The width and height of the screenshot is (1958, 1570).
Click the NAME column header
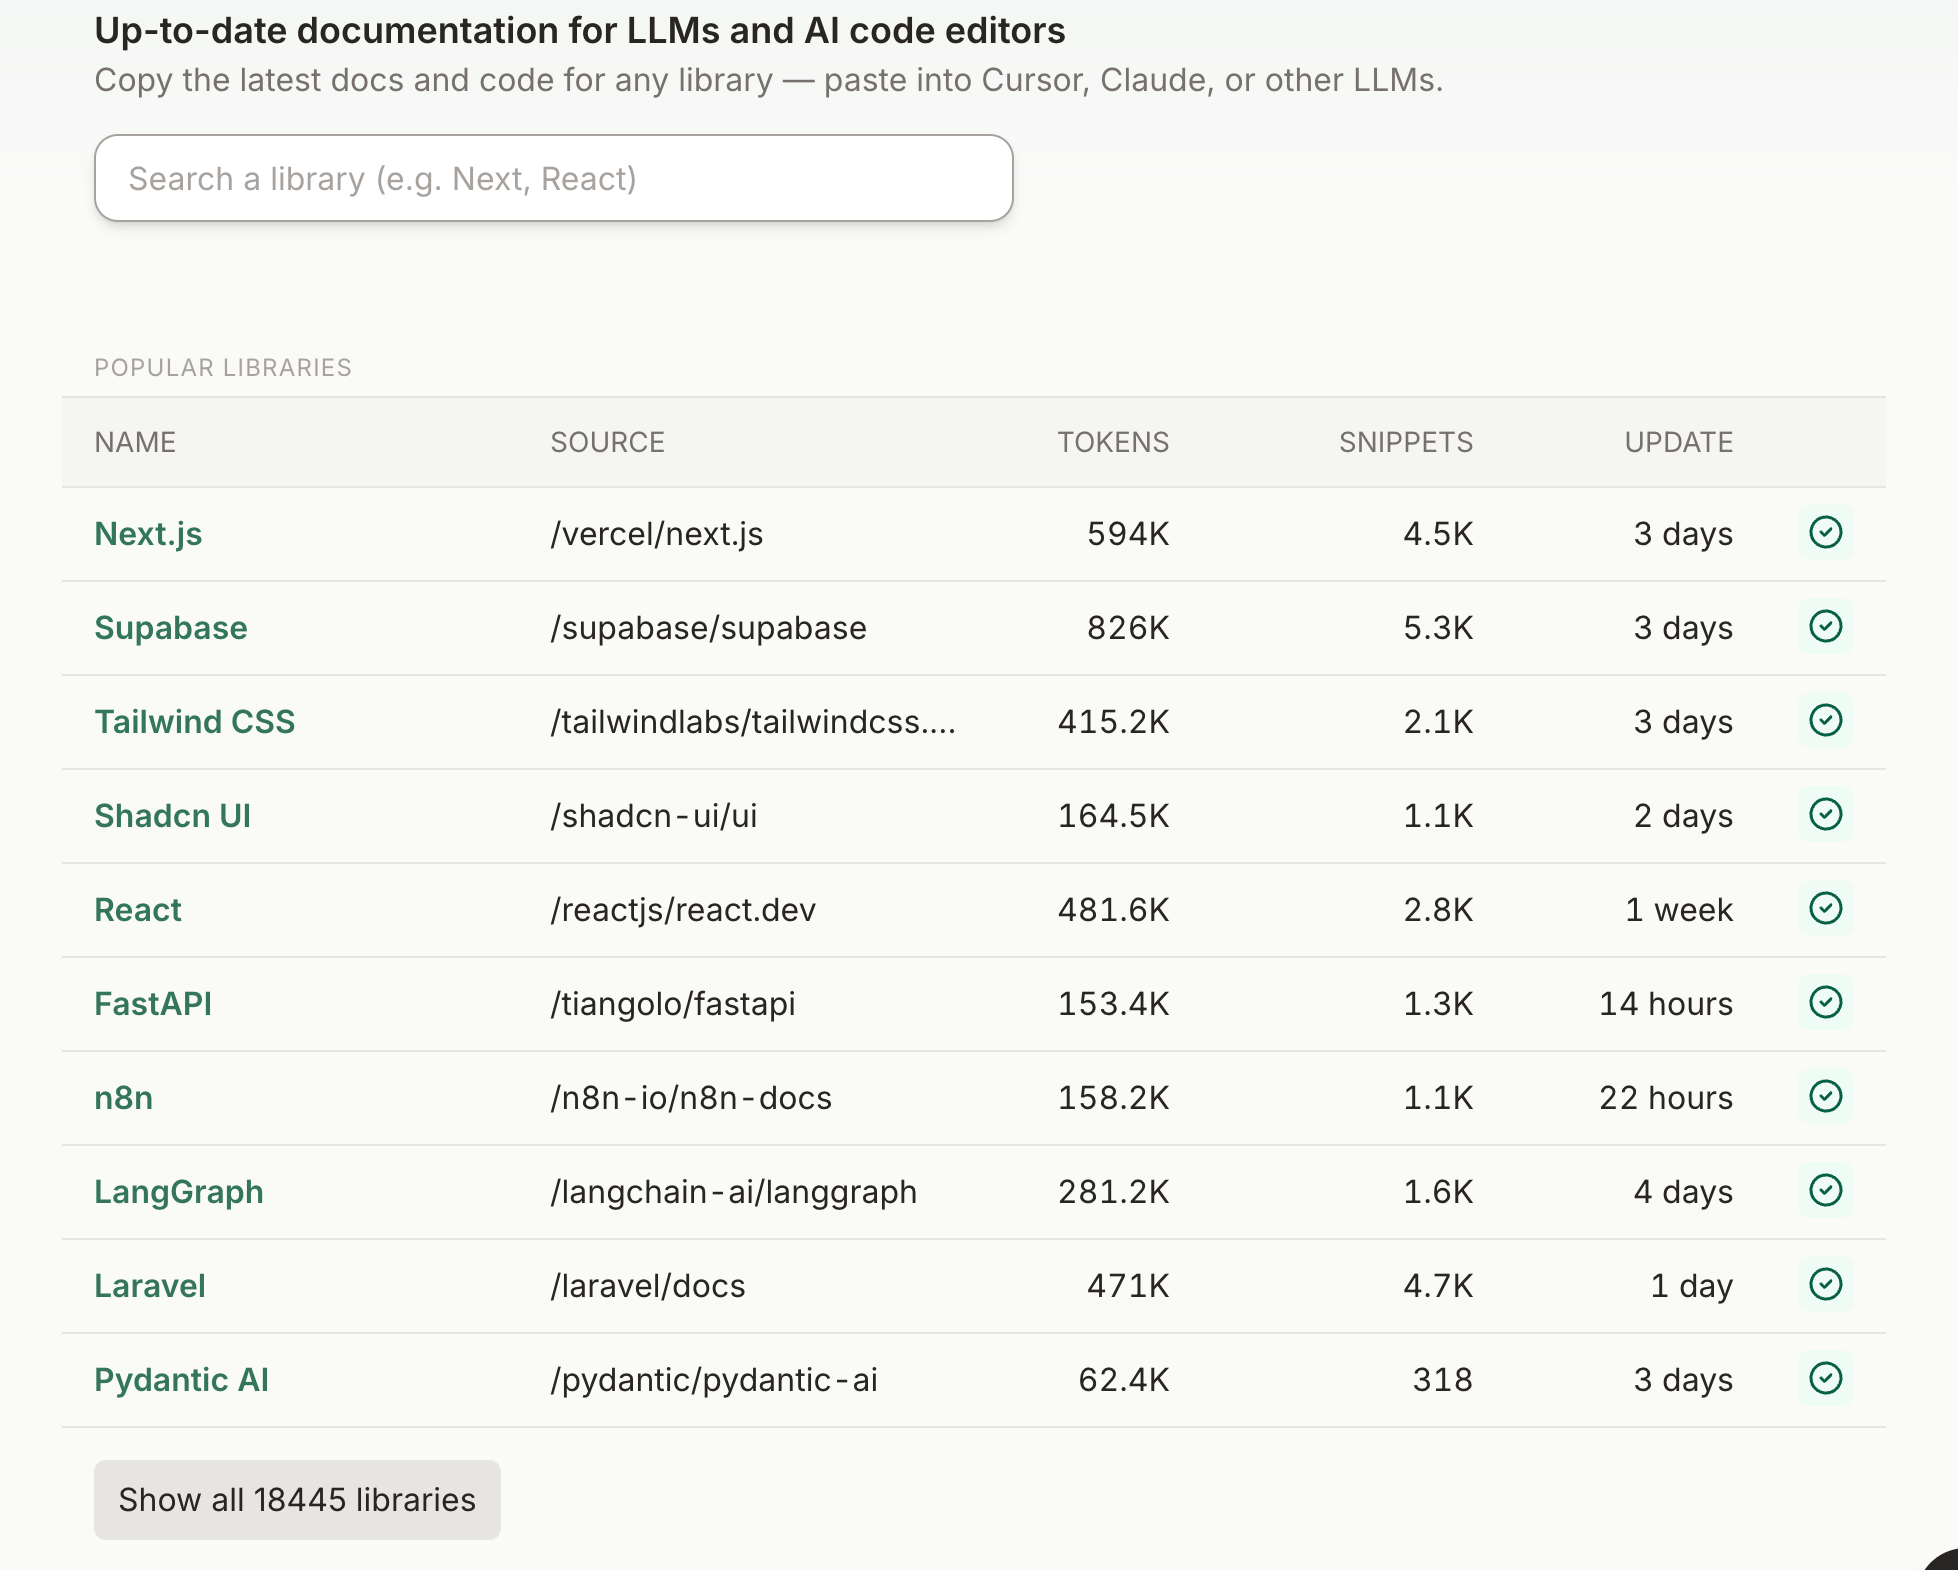pyautogui.click(x=135, y=442)
